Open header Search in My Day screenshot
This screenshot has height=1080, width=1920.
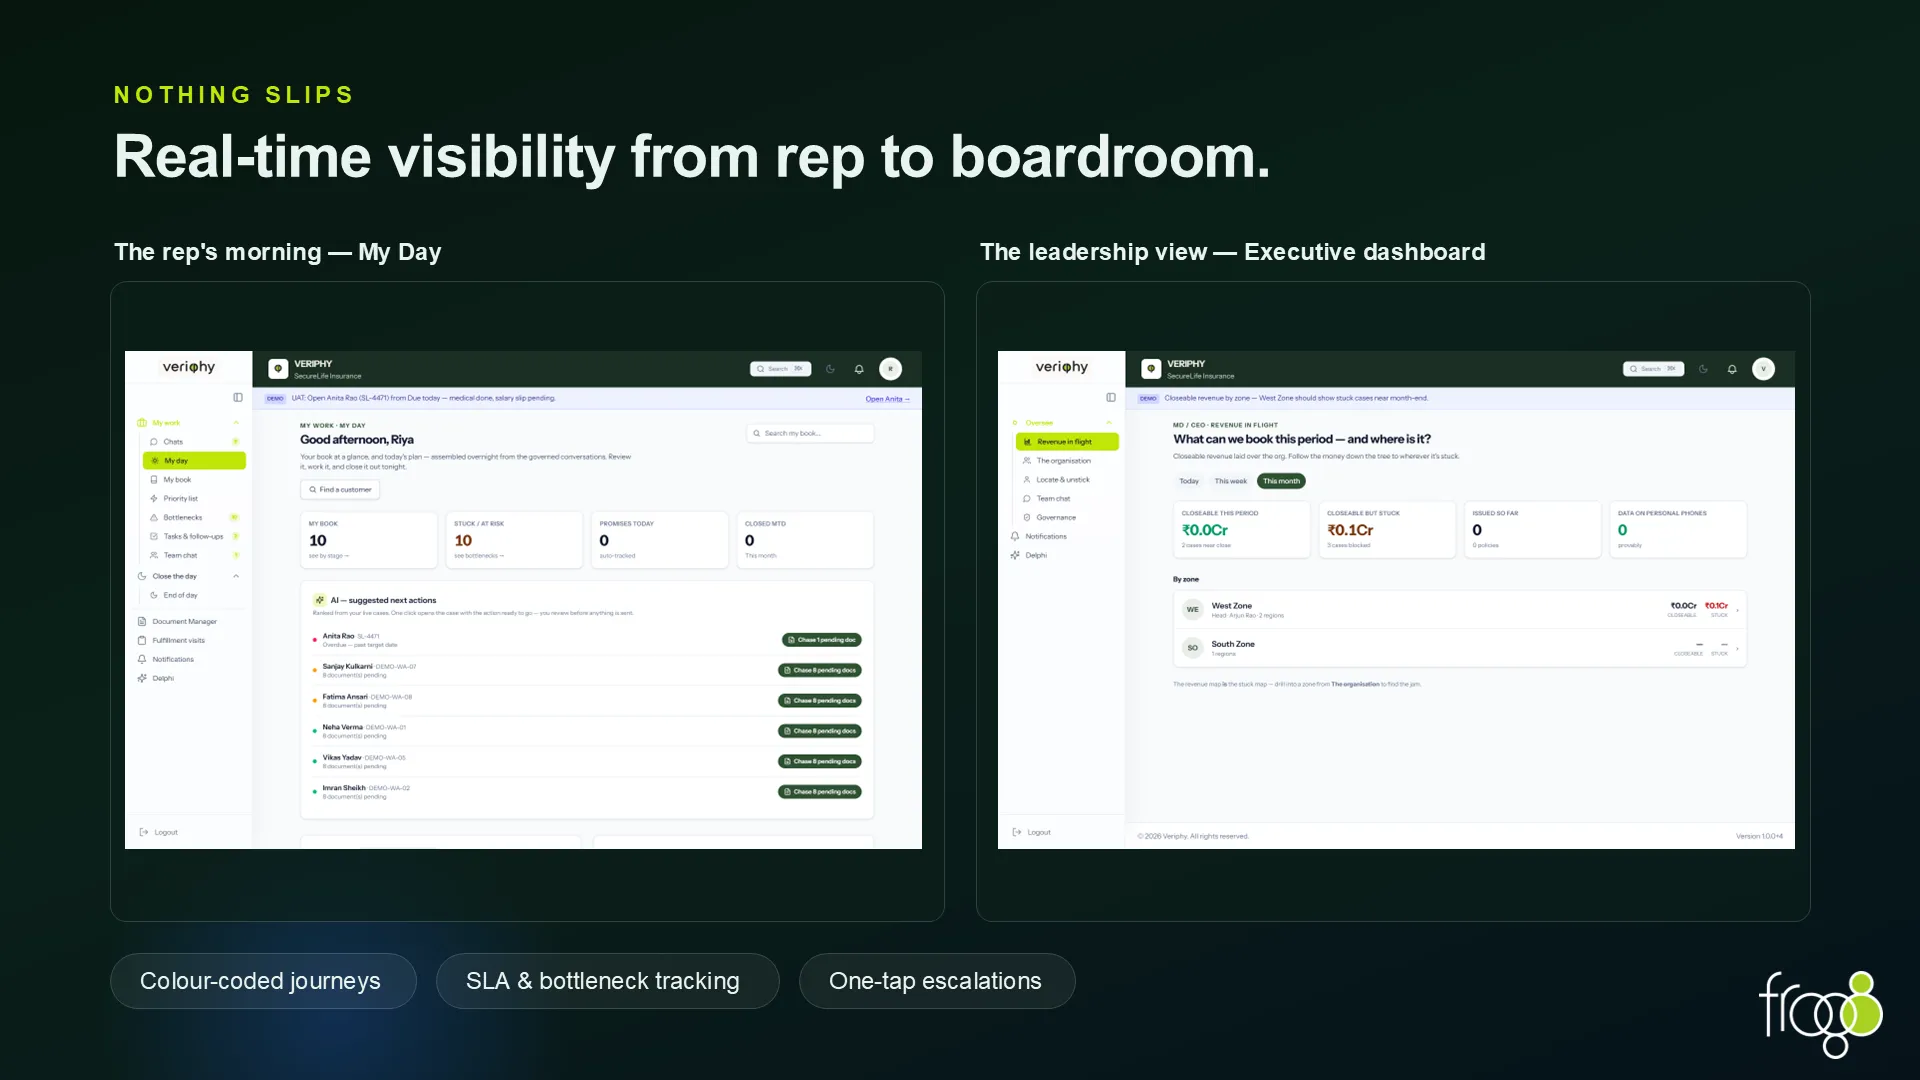[780, 369]
